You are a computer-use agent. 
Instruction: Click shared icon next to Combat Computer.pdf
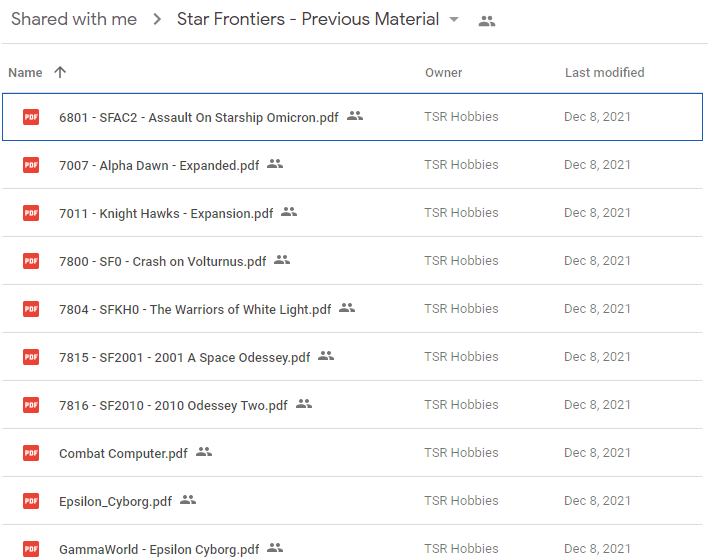coord(204,452)
